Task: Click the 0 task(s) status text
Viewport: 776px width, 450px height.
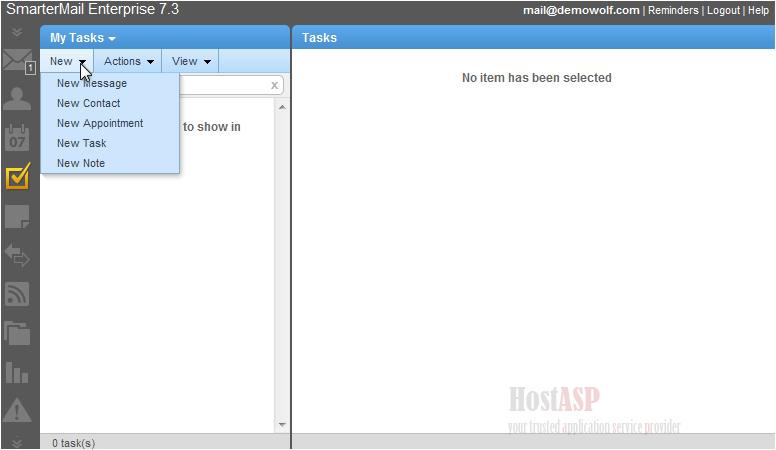Action: point(74,443)
